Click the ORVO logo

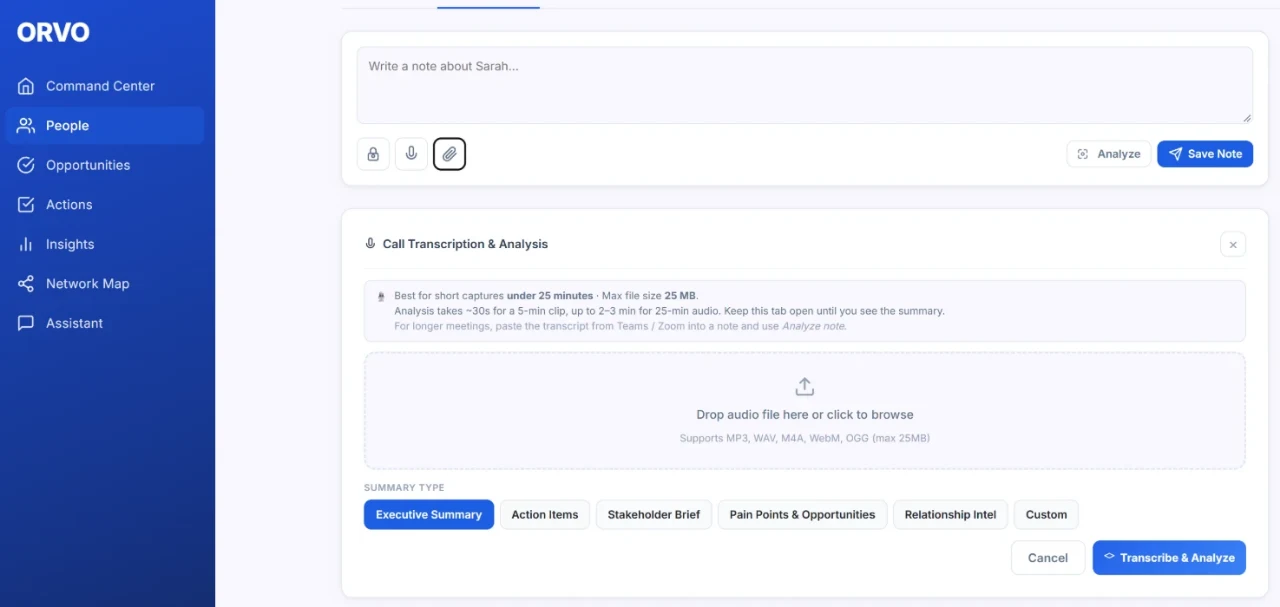(53, 33)
